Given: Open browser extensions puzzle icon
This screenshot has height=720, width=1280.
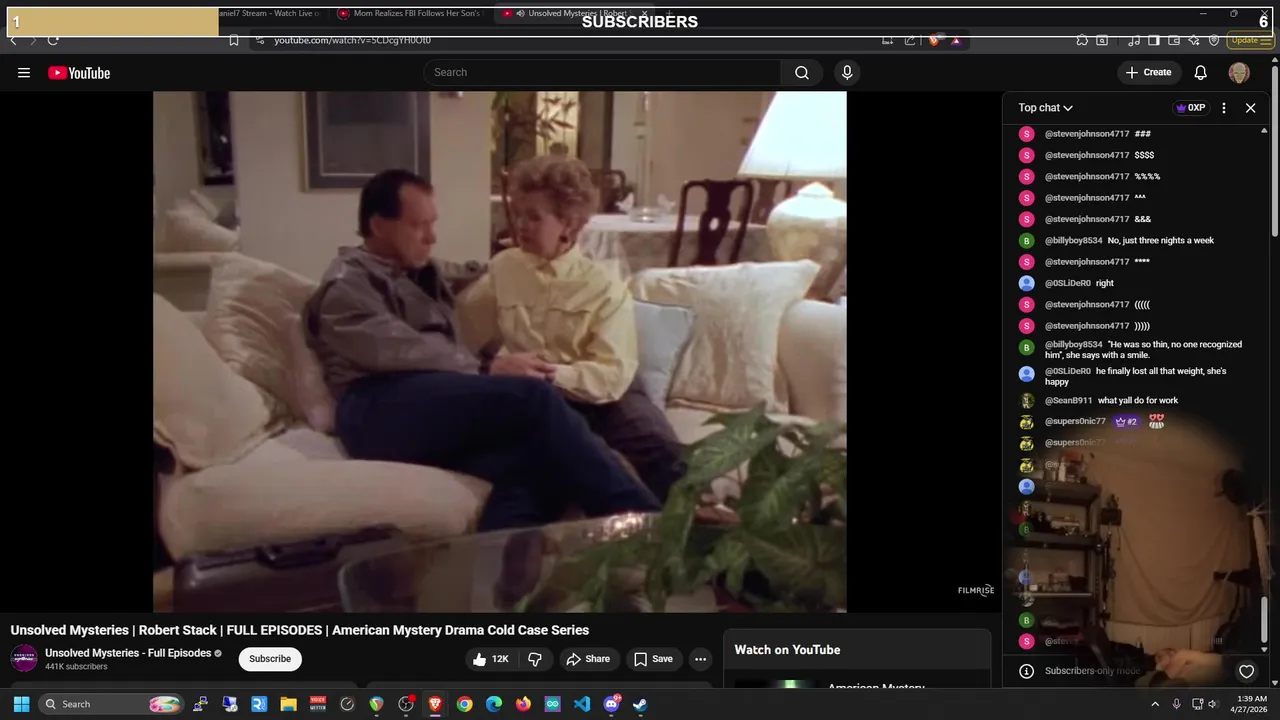Looking at the screenshot, I should click(x=1082, y=40).
